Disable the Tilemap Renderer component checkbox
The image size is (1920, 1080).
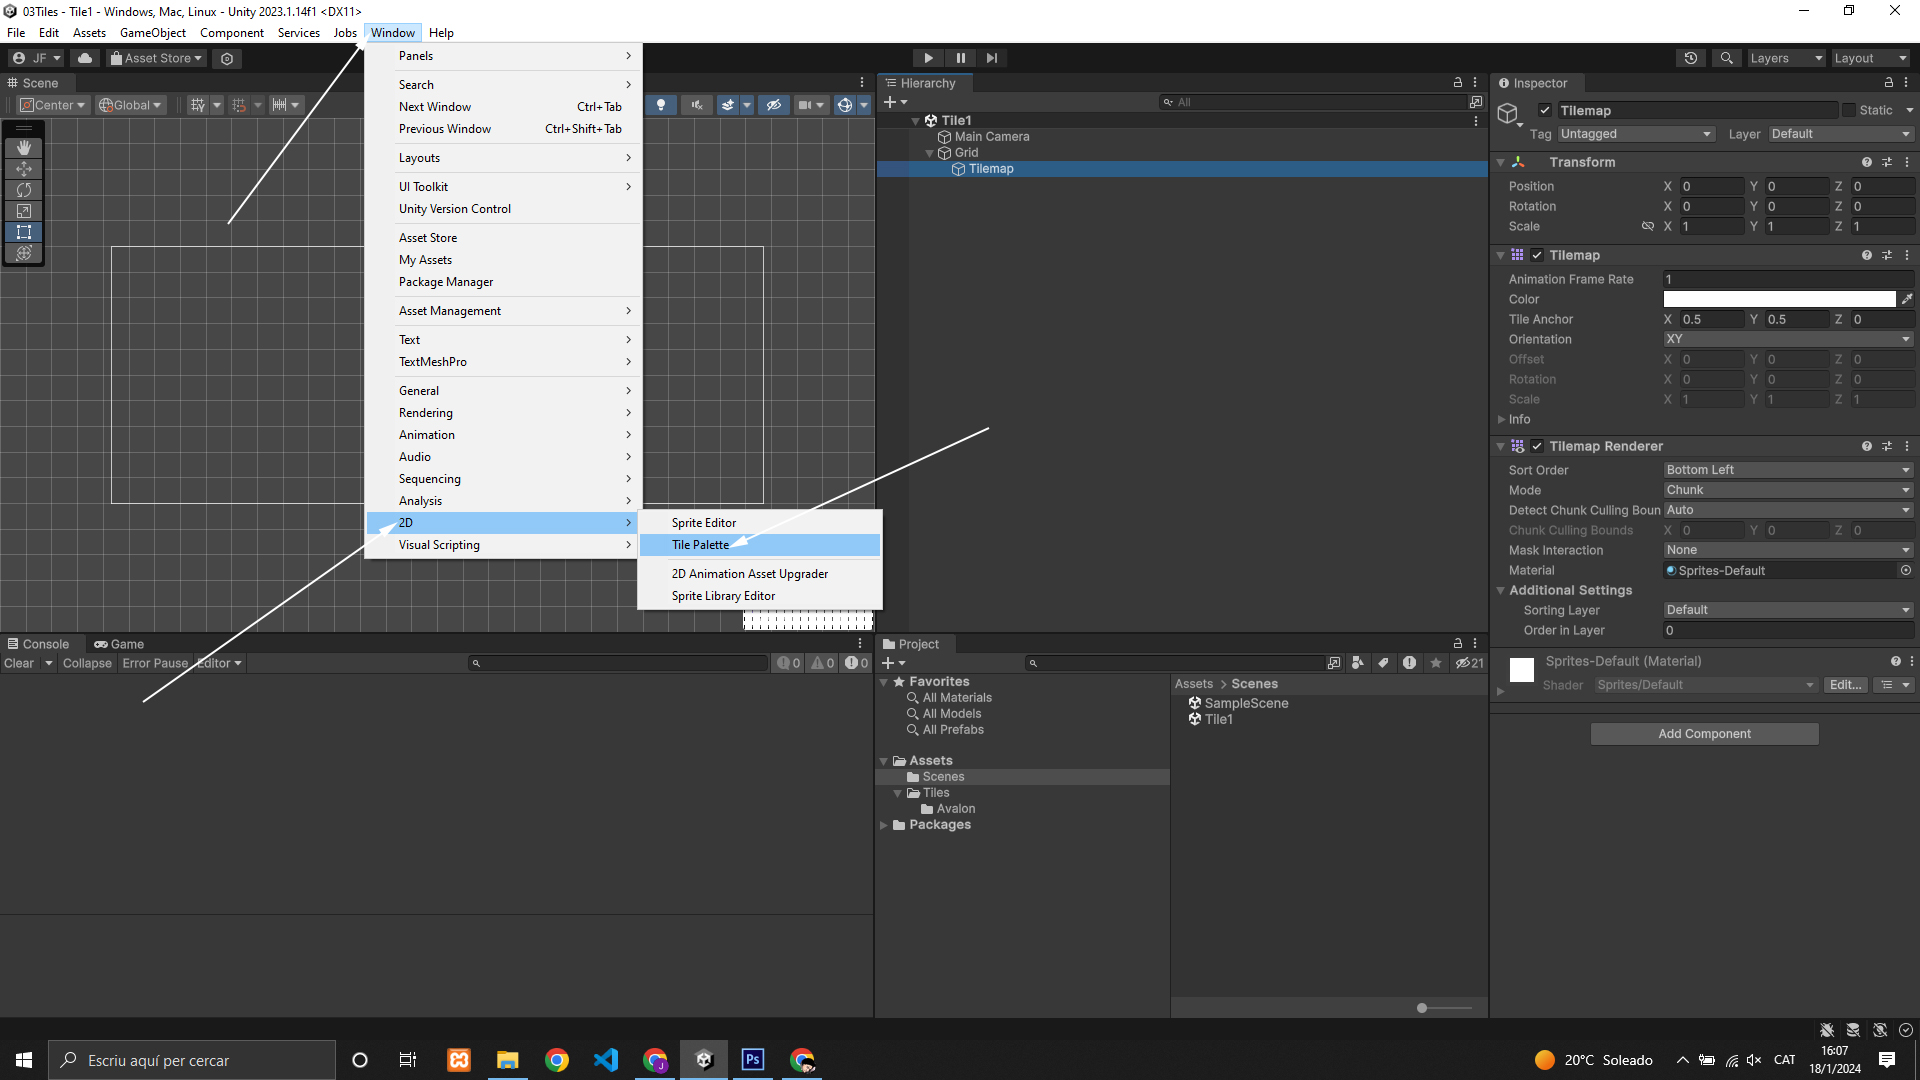[1537, 446]
